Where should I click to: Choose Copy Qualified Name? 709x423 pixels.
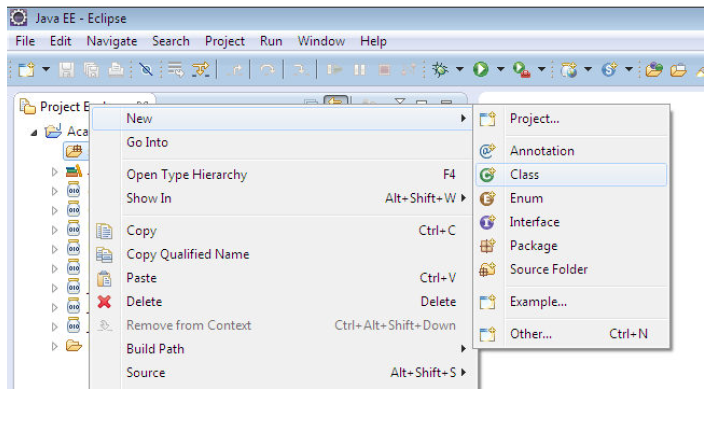coord(281,254)
